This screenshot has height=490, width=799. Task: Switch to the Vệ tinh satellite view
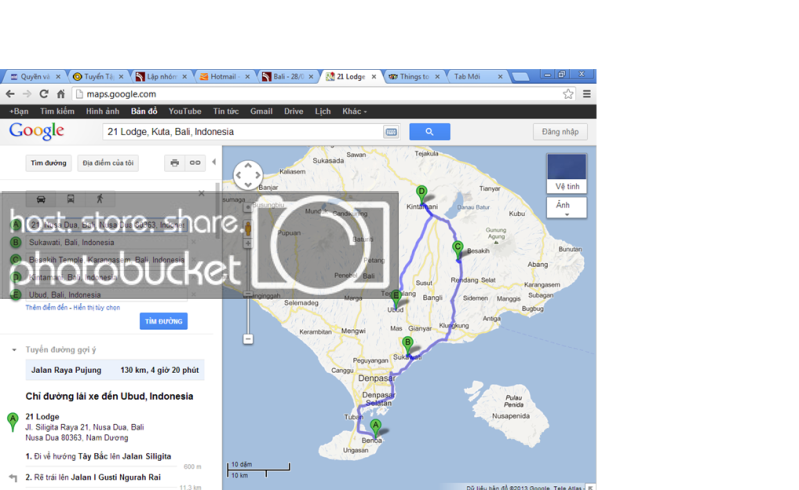(567, 174)
